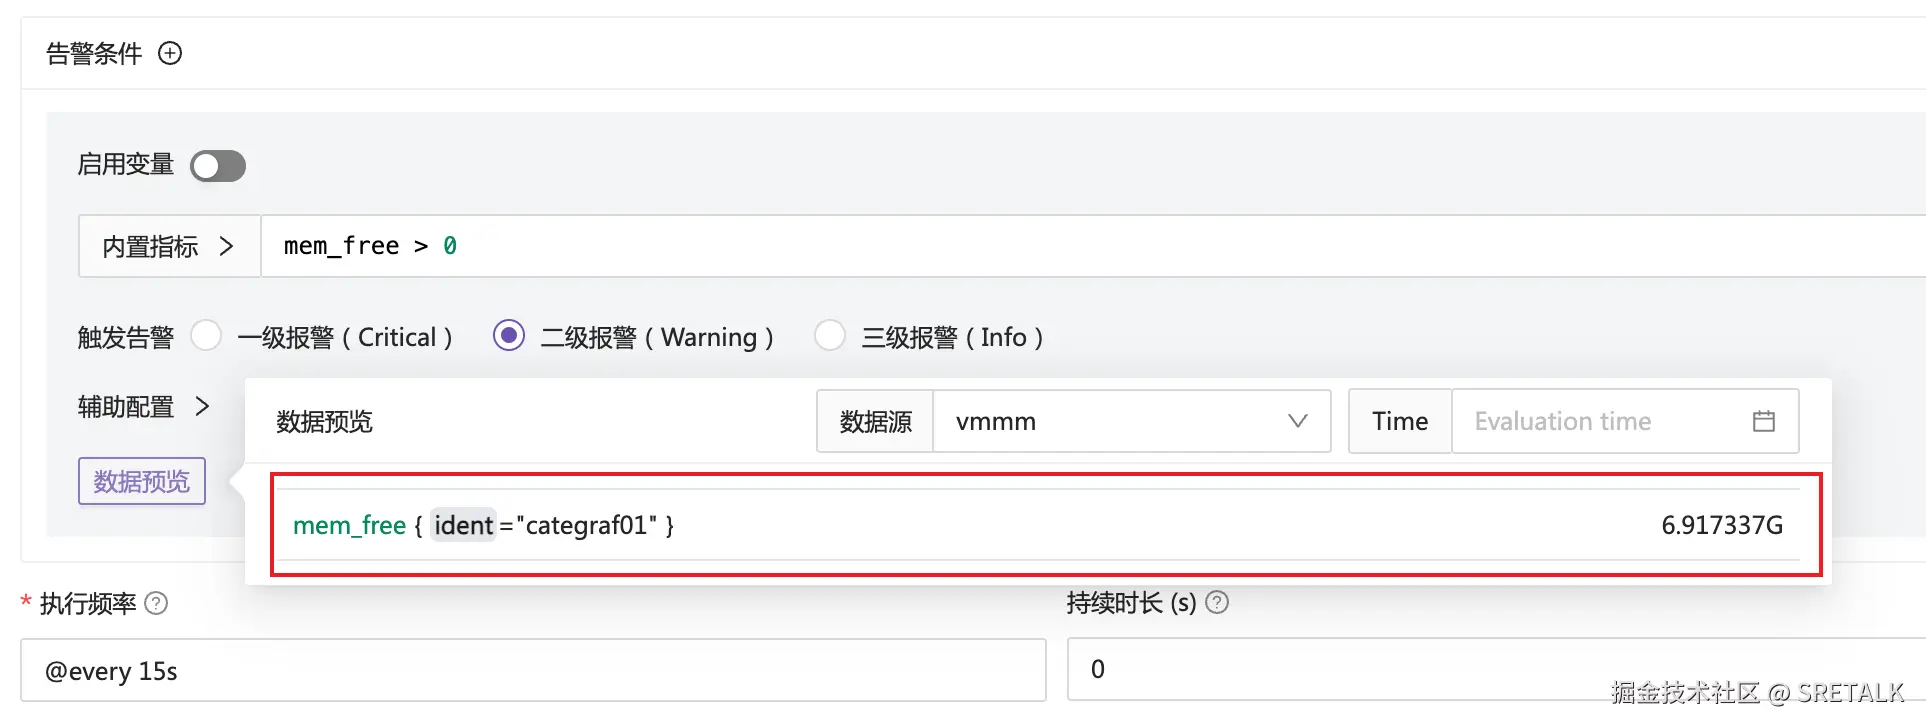The image size is (1926, 728).
Task: Click the 6.917337G result value
Action: [x=1722, y=525]
